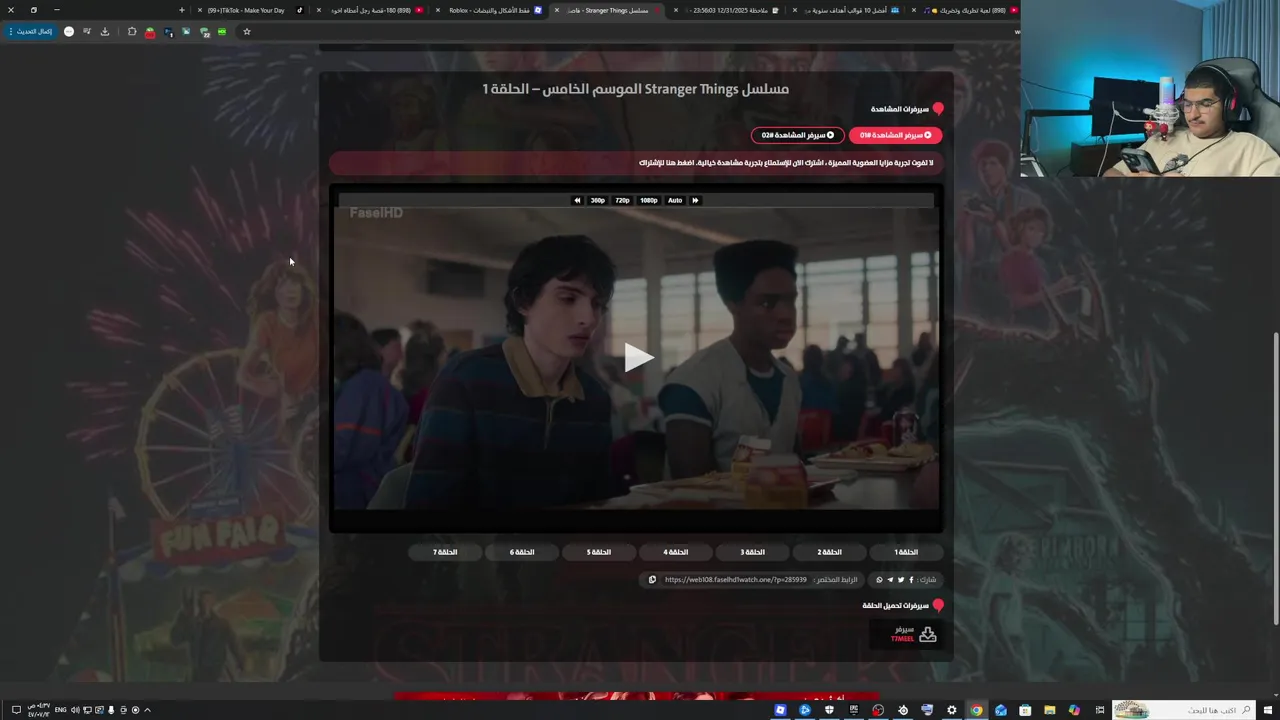Click the browser update button
This screenshot has height=720, width=1280.
(30, 31)
